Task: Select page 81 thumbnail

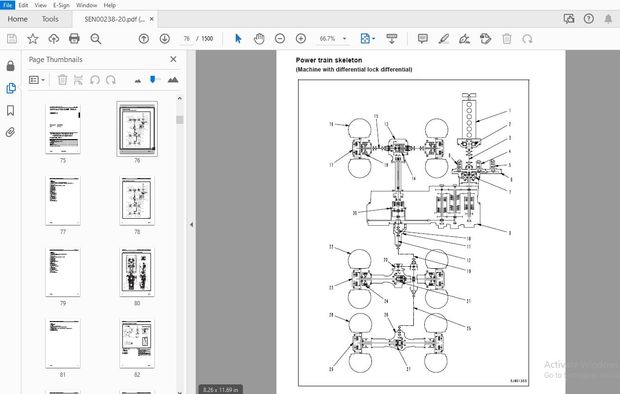Action: (x=63, y=343)
